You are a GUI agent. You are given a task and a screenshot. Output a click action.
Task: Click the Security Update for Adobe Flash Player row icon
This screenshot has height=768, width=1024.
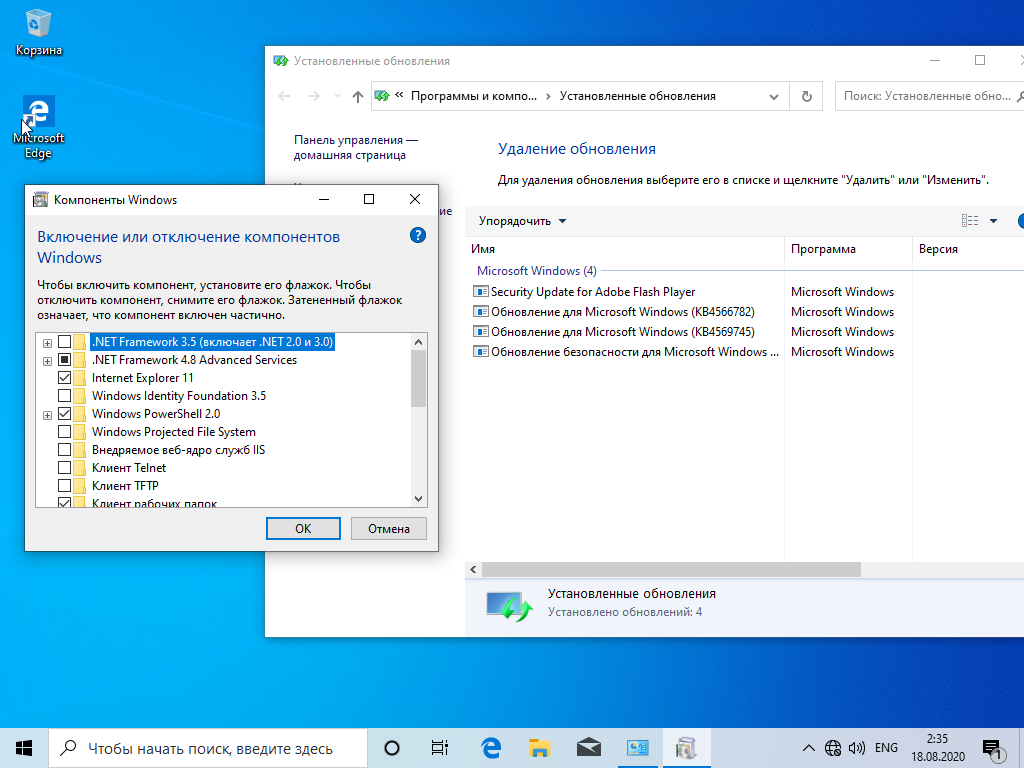pyautogui.click(x=481, y=291)
